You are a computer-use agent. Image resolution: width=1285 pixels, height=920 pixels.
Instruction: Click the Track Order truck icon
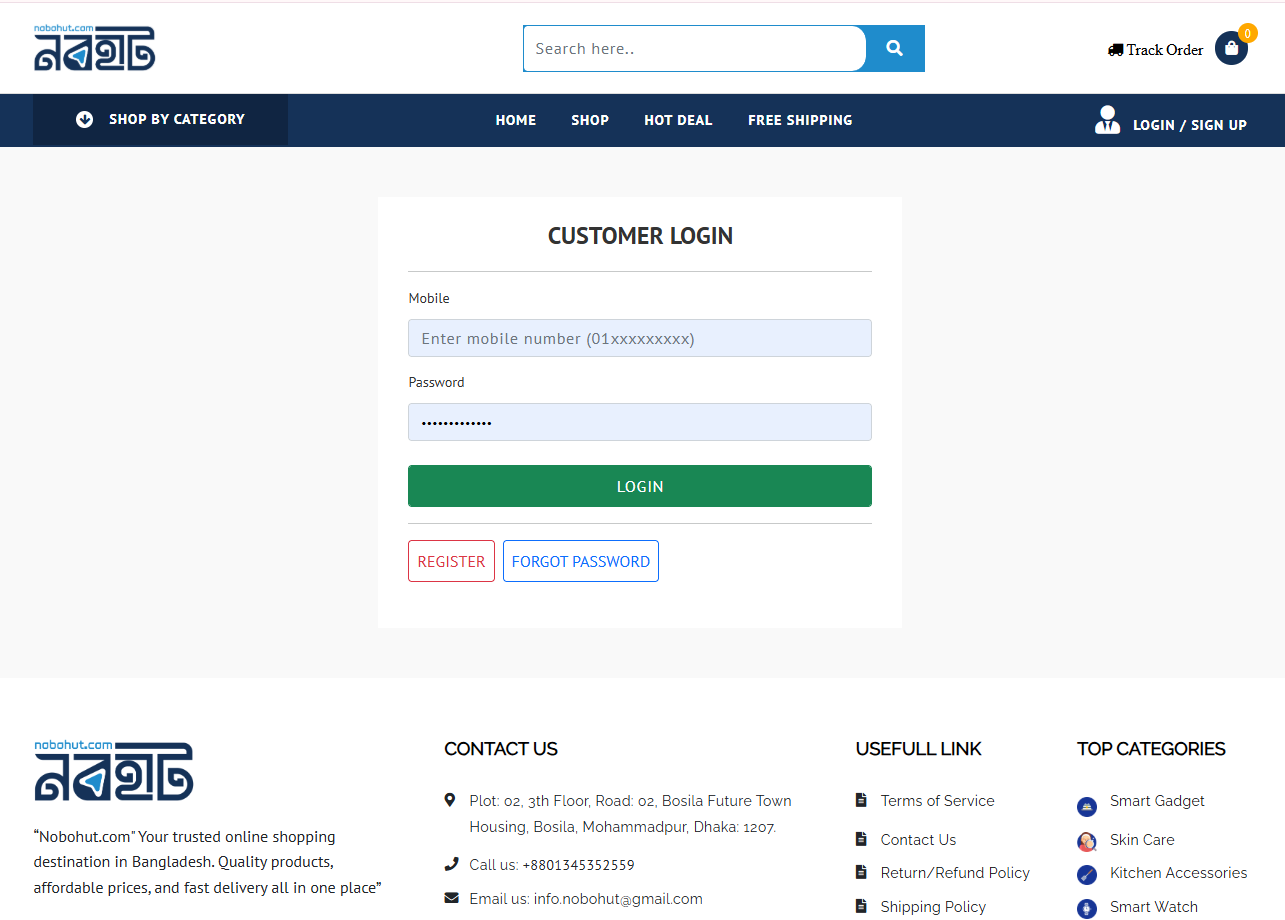1115,50
